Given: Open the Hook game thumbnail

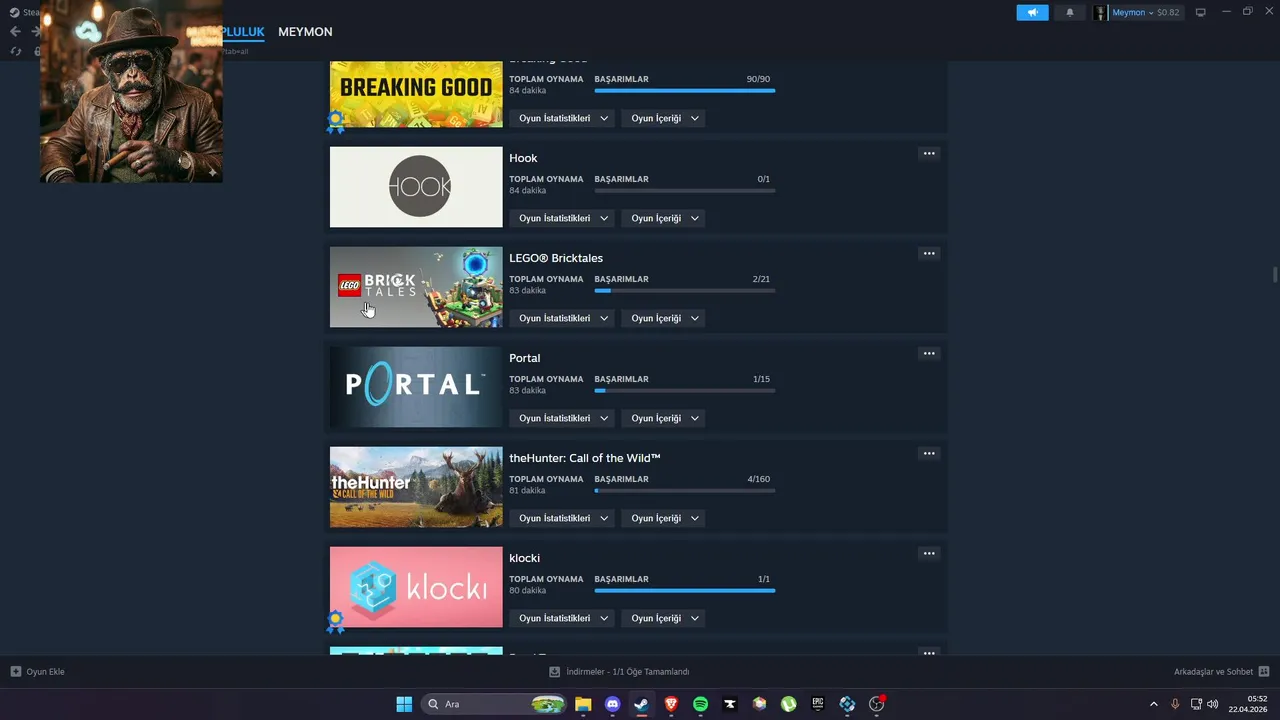Looking at the screenshot, I should [416, 187].
